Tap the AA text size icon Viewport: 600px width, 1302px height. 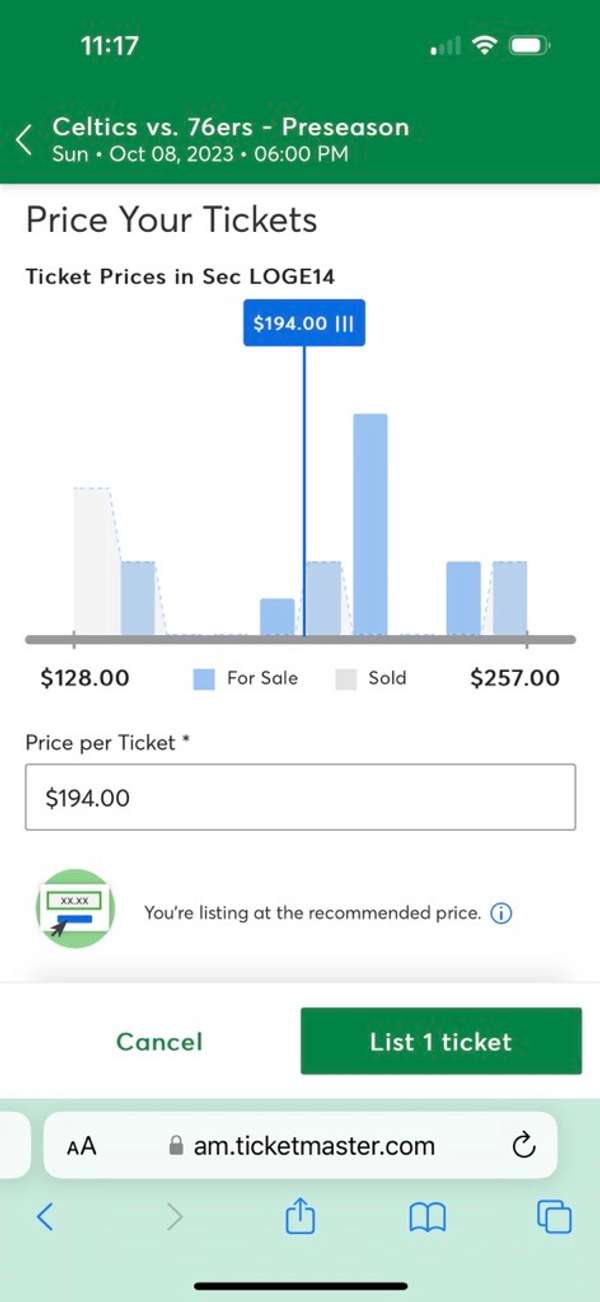[82, 1146]
